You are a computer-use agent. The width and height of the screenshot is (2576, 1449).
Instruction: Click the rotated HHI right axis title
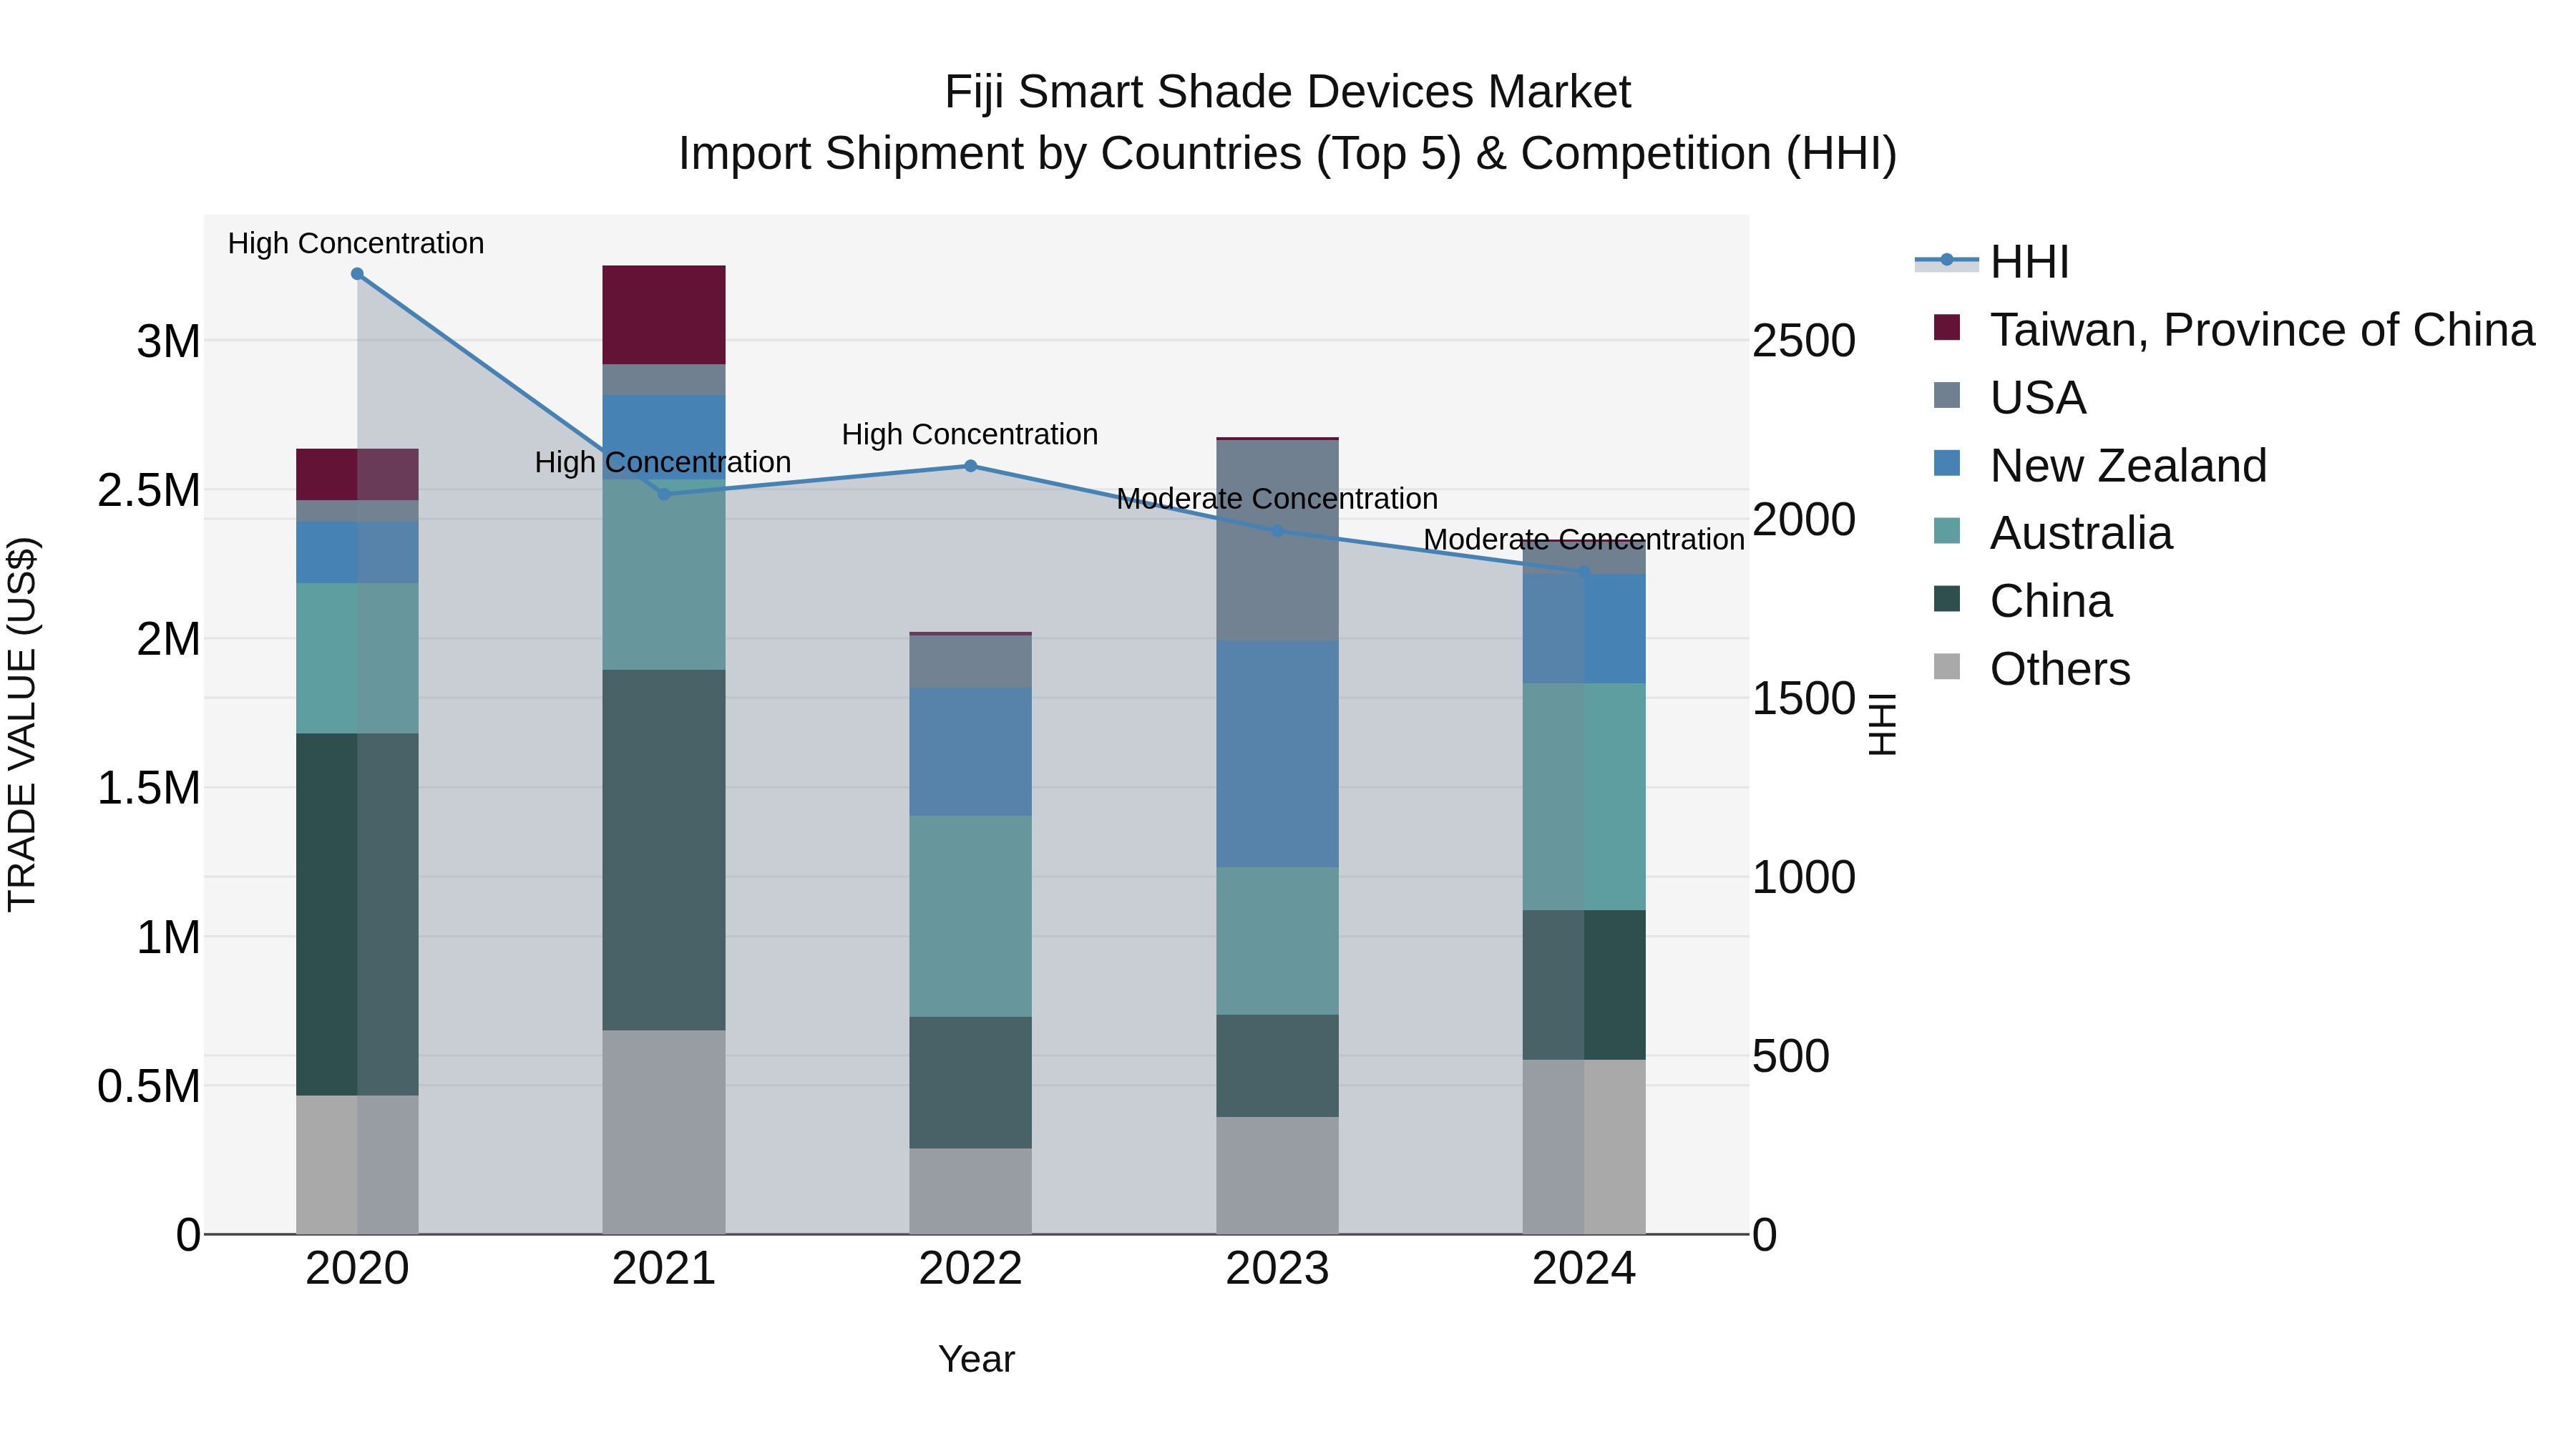pos(1883,724)
